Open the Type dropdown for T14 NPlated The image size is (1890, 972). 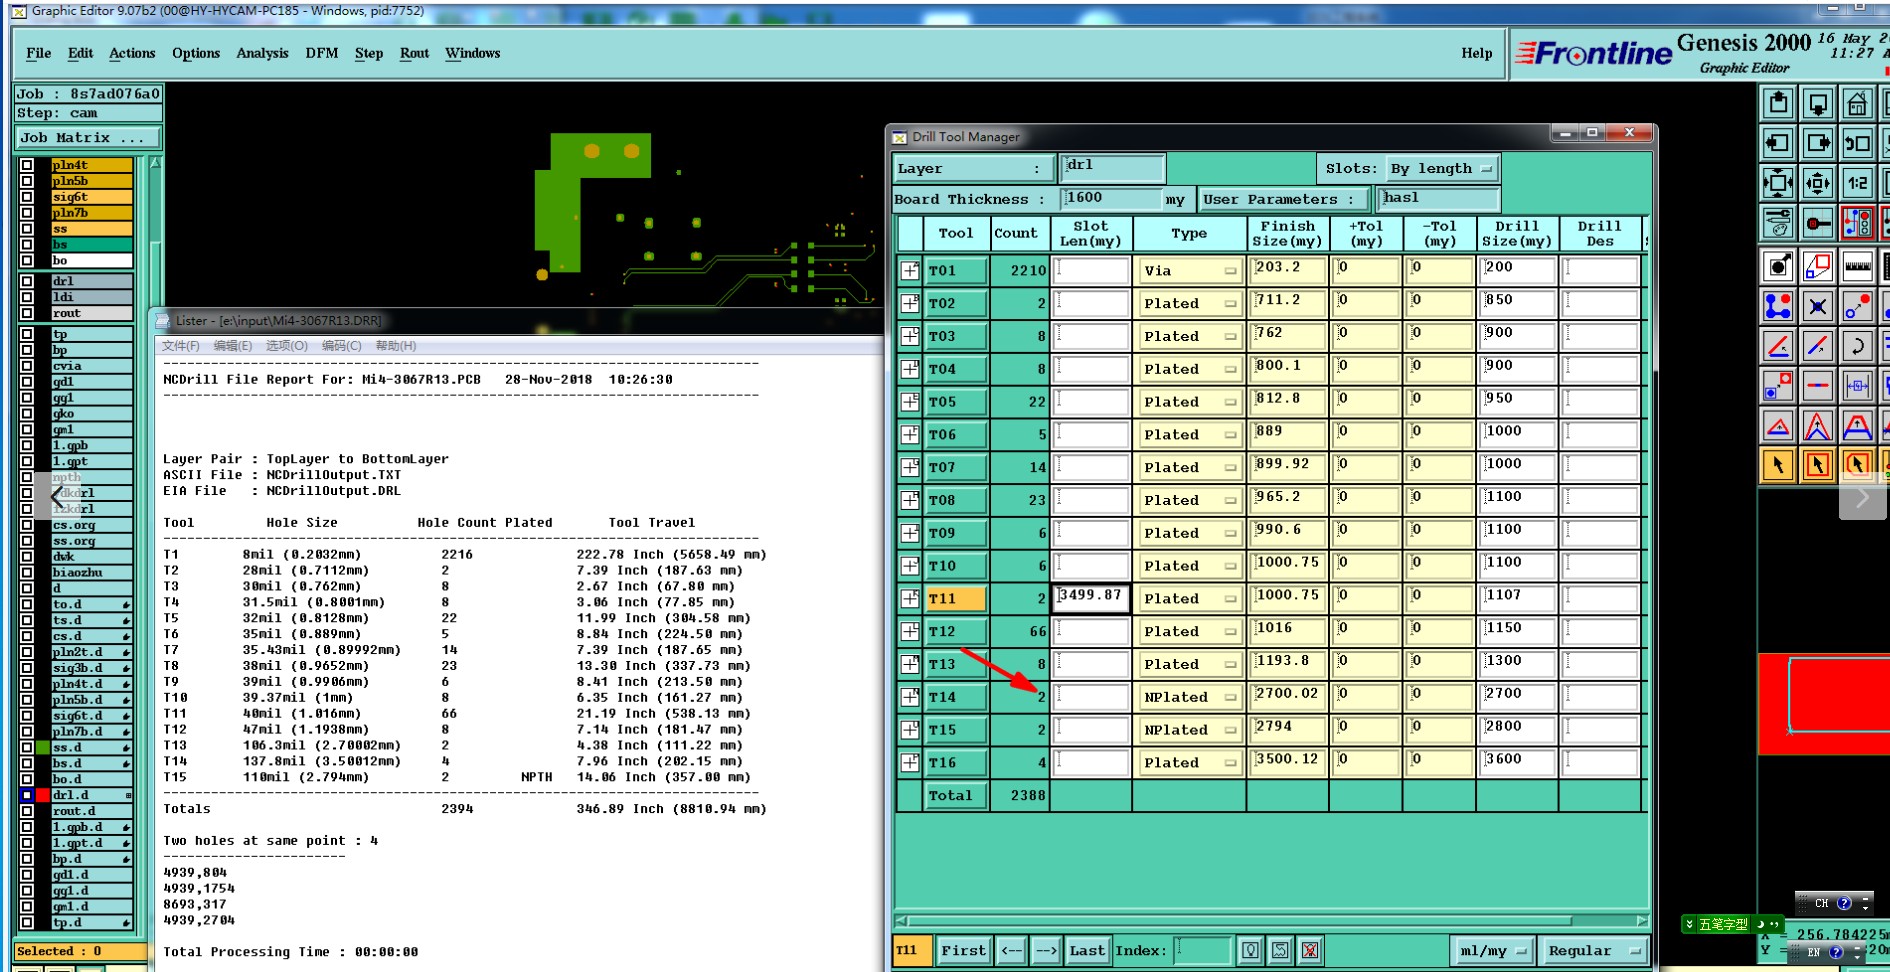click(1189, 697)
